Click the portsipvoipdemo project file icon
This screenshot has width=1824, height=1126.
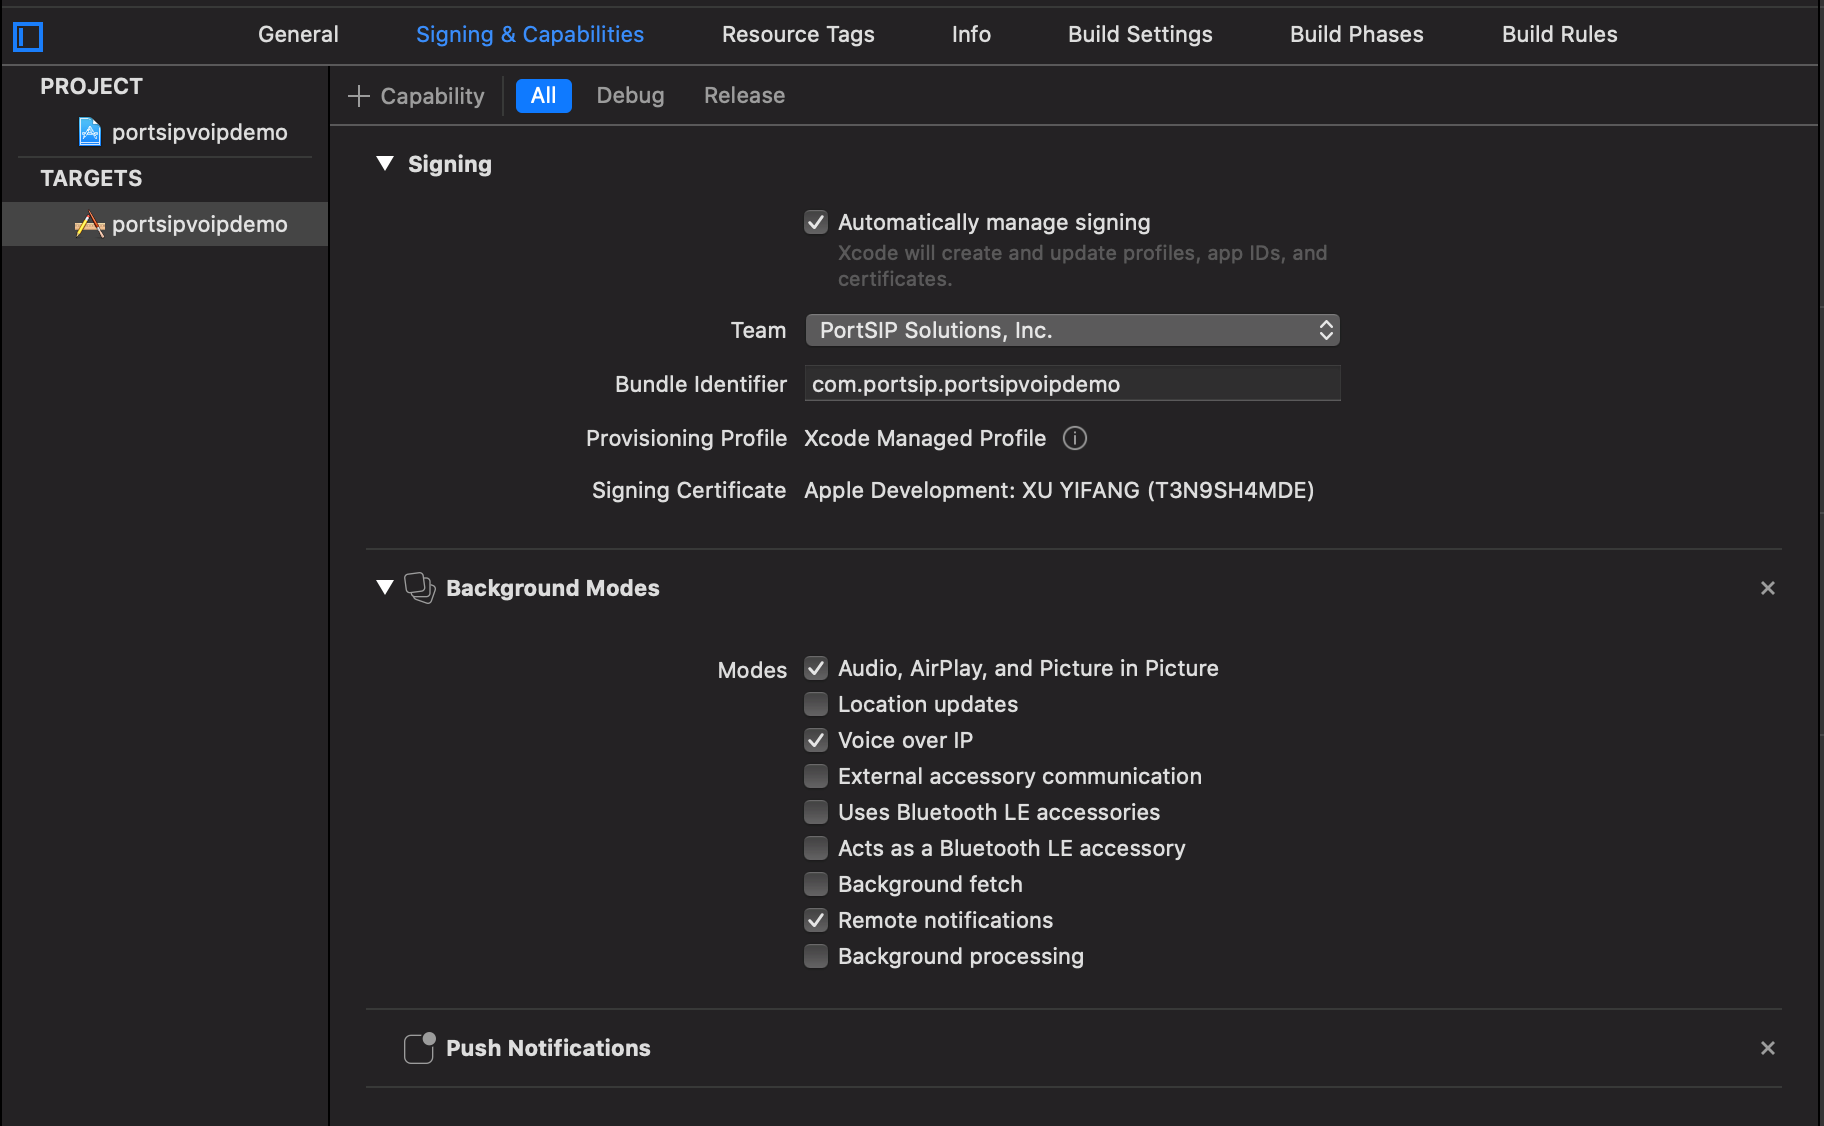90,132
